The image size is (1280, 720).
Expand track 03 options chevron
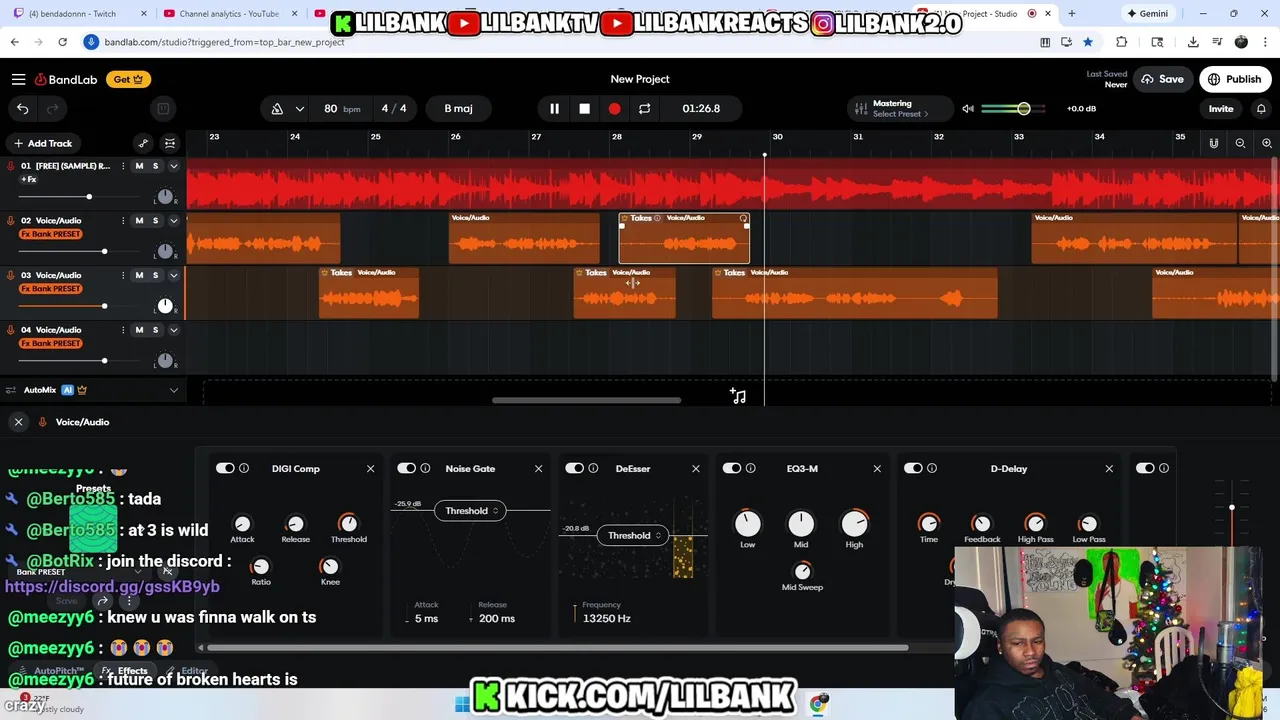[x=174, y=275]
